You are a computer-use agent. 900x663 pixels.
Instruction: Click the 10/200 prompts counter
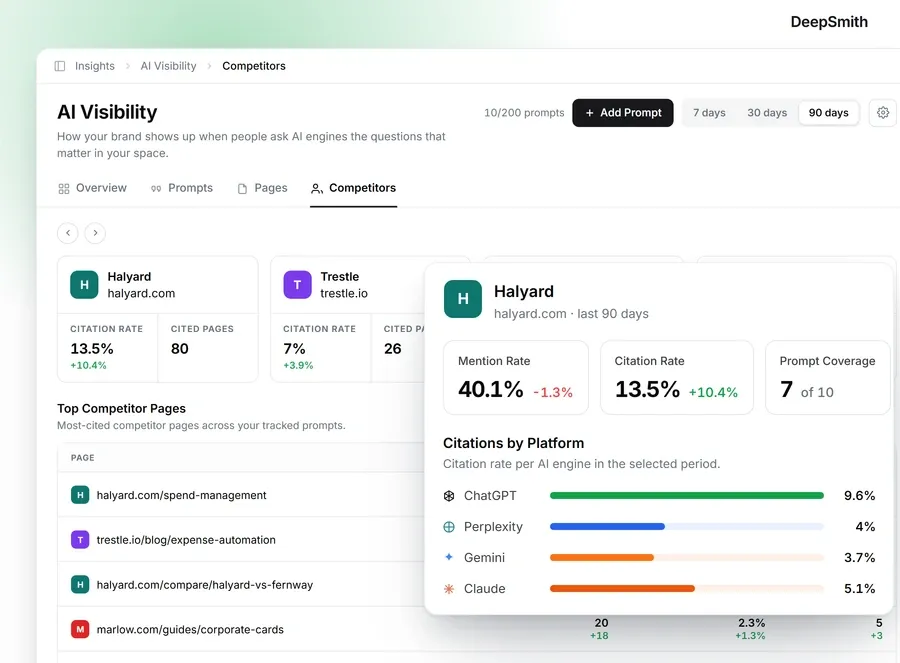[524, 113]
